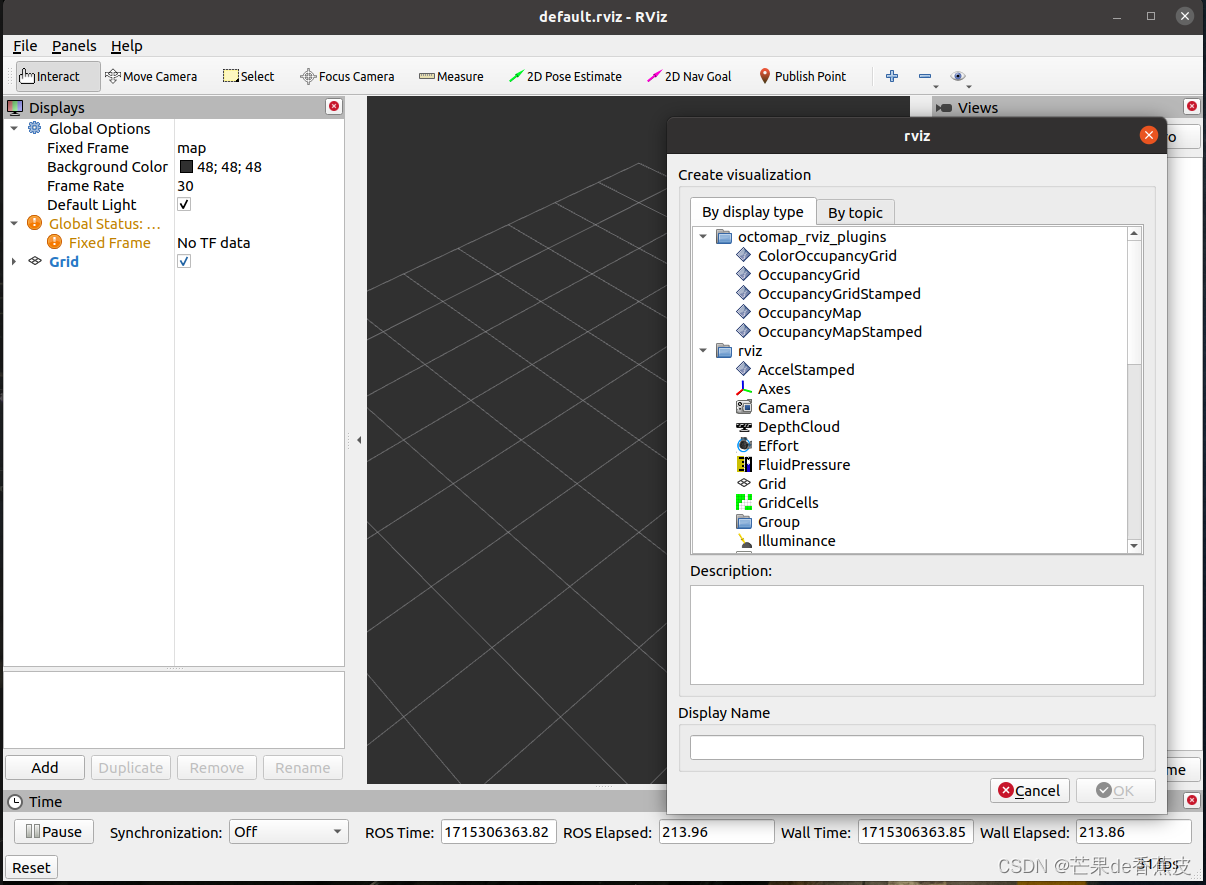Screen dimensions: 1206x885
Task: Click the Background Color swatch
Action: (185, 166)
